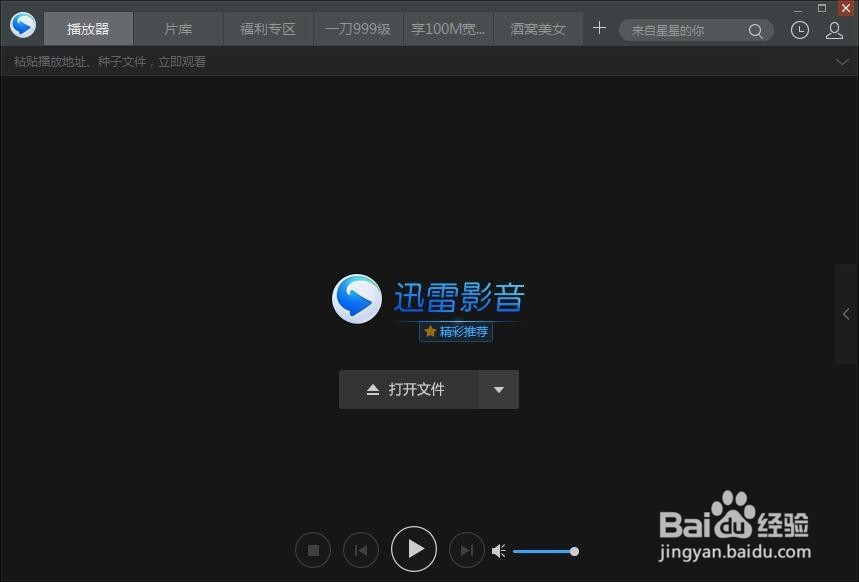Expand the address bar chevron

point(842,62)
